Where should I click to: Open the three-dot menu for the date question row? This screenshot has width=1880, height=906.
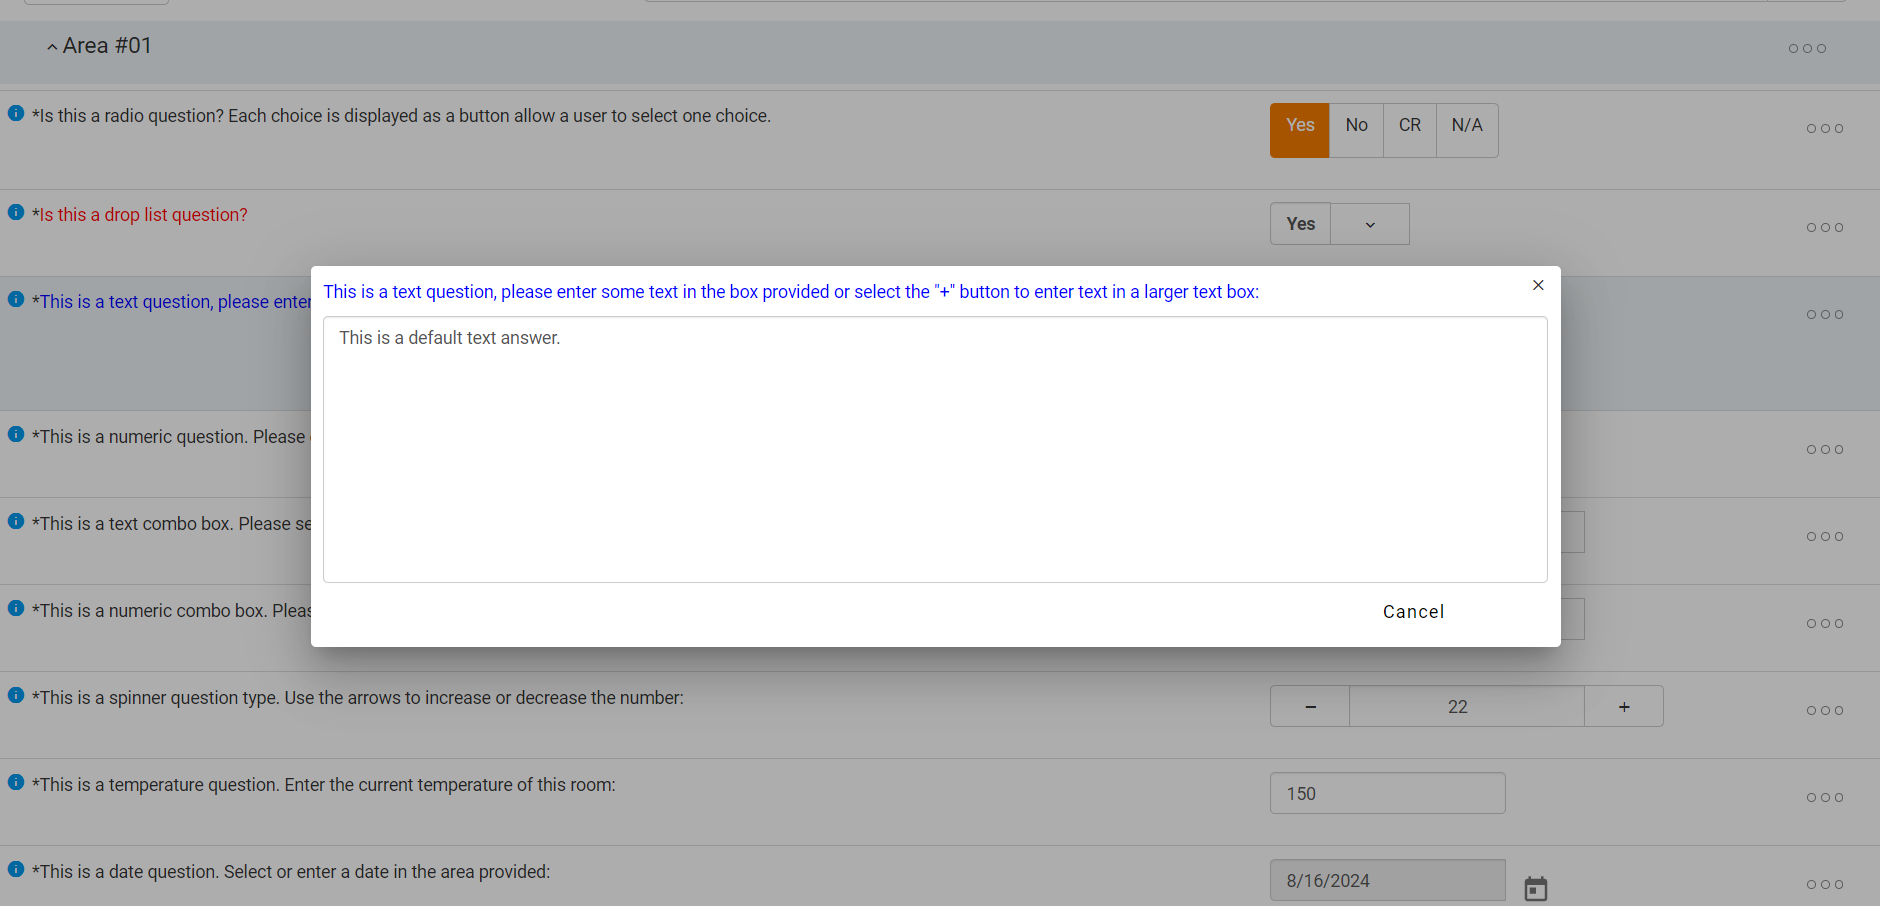(x=1825, y=884)
